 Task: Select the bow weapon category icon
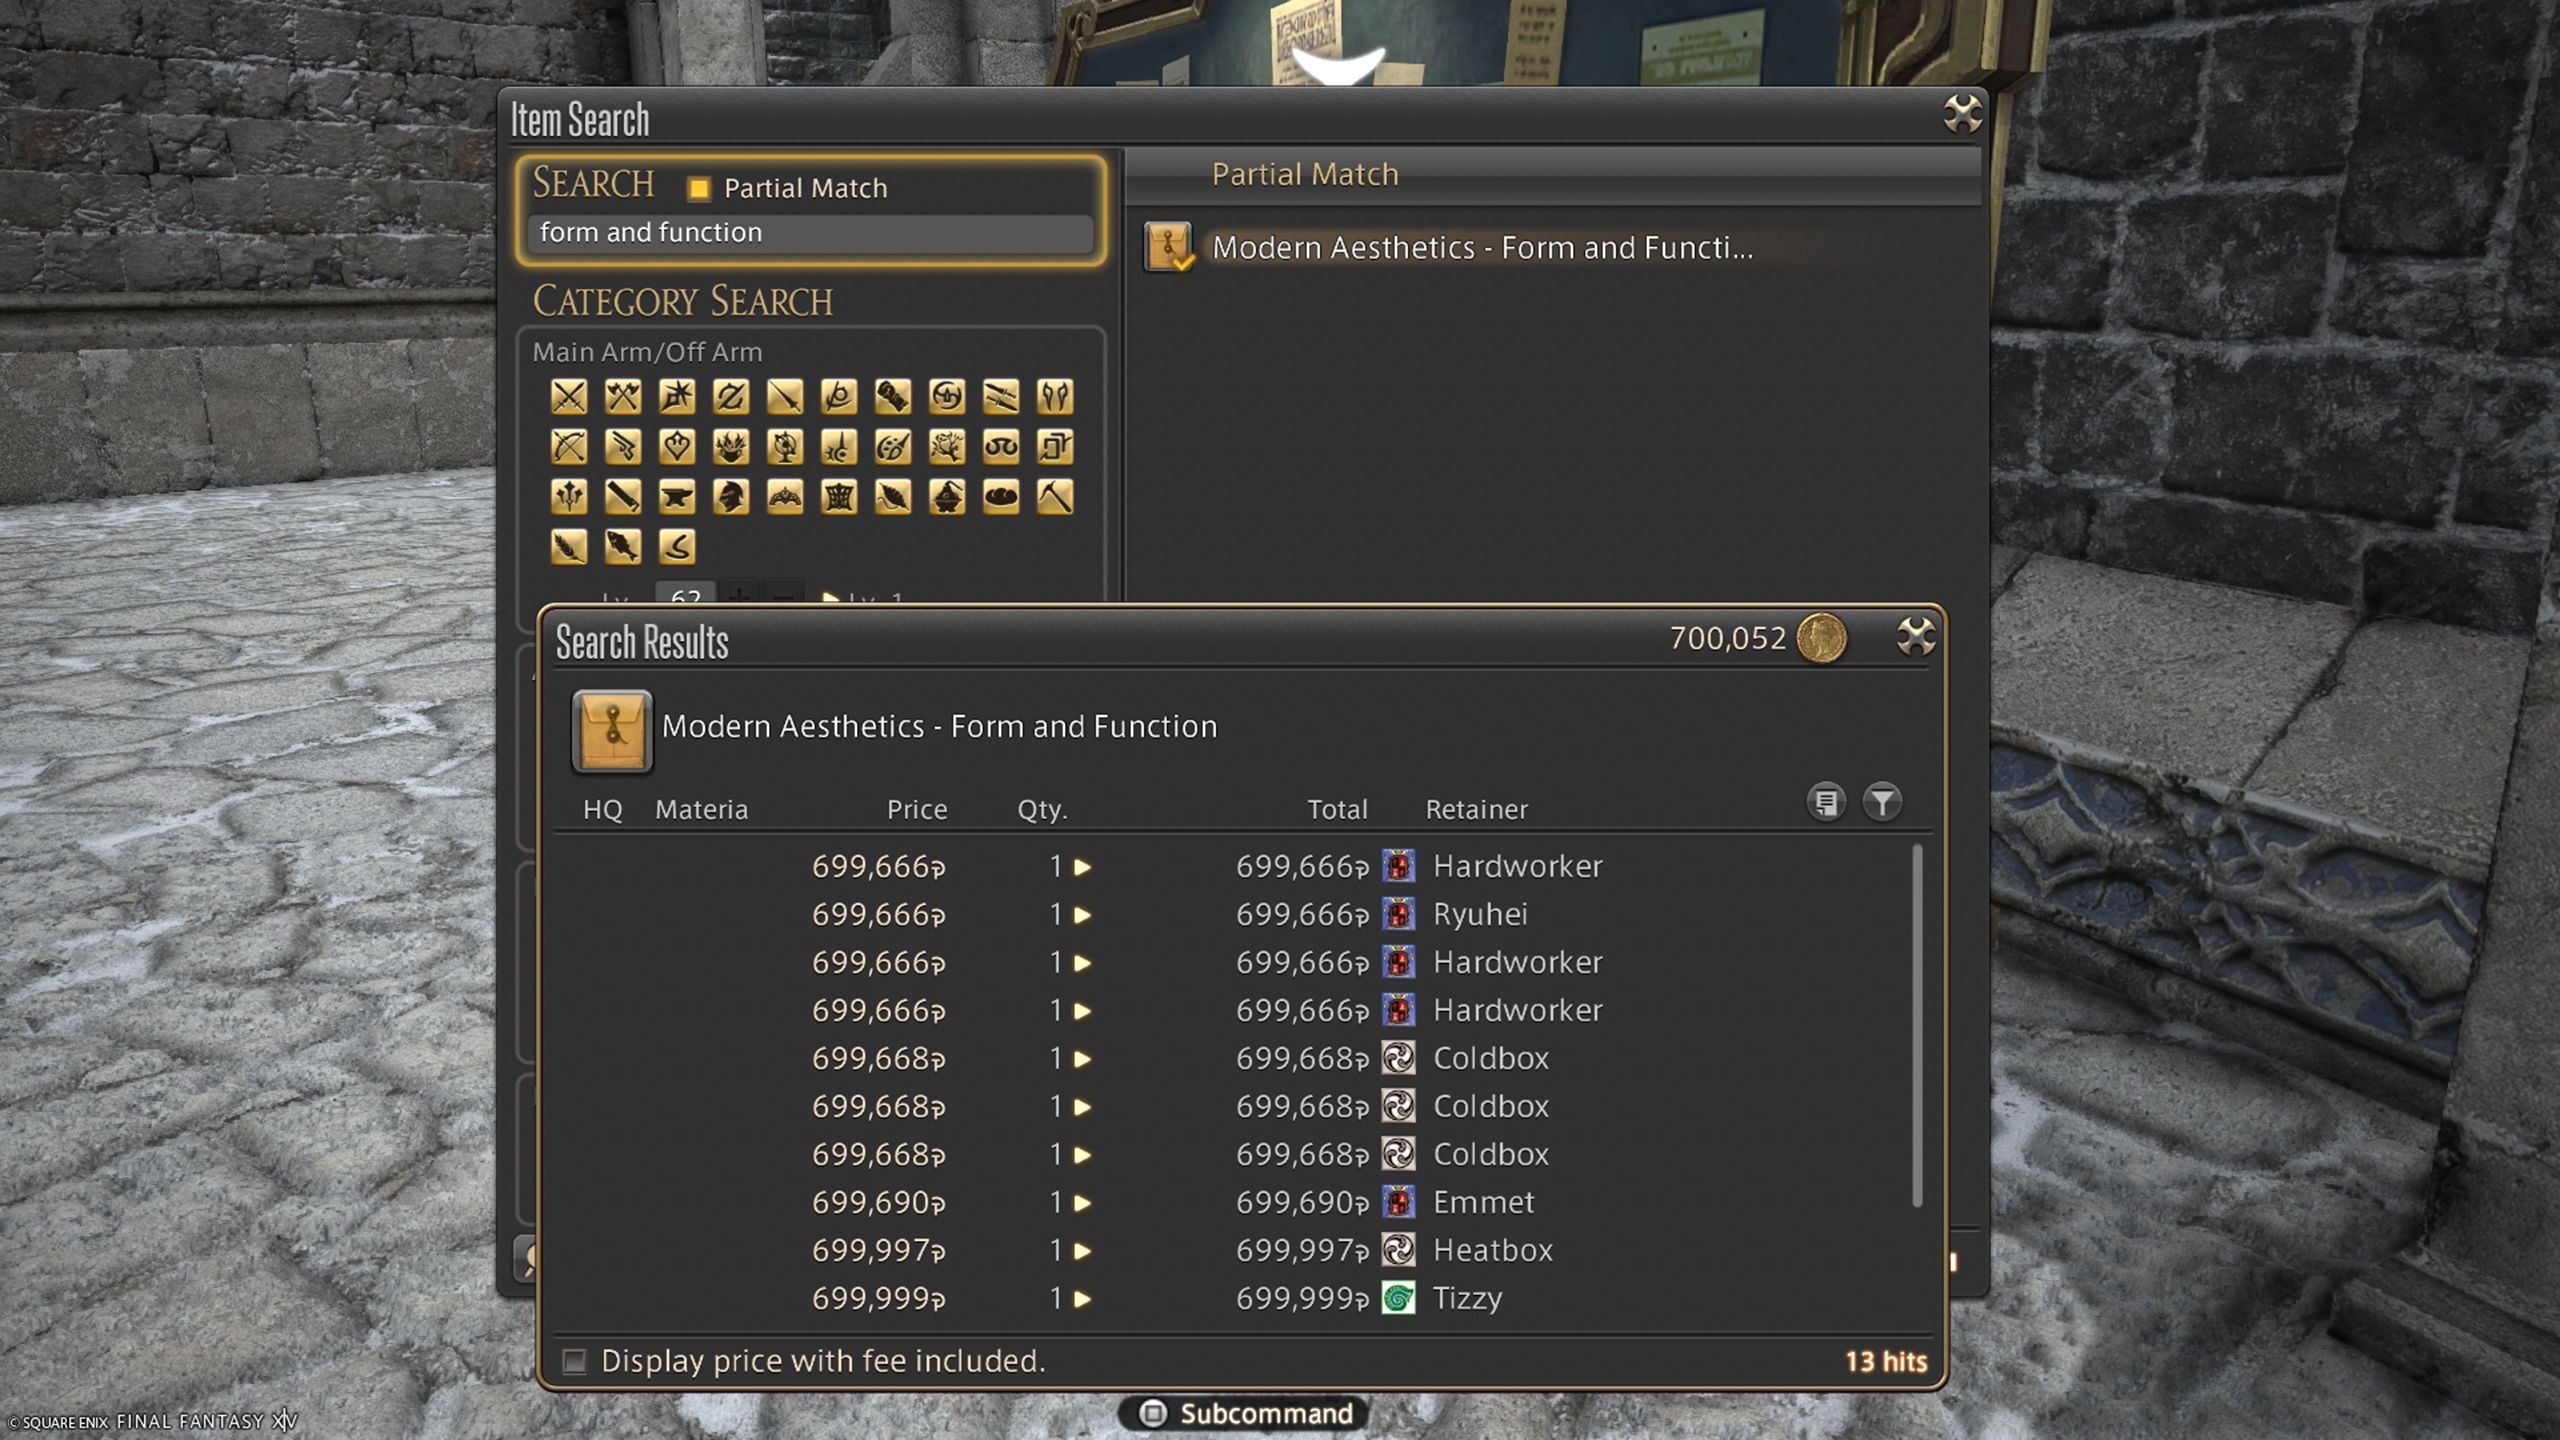tap(571, 447)
